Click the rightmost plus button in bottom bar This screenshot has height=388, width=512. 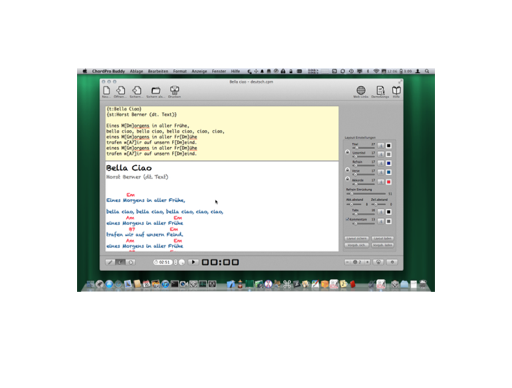[392, 262]
